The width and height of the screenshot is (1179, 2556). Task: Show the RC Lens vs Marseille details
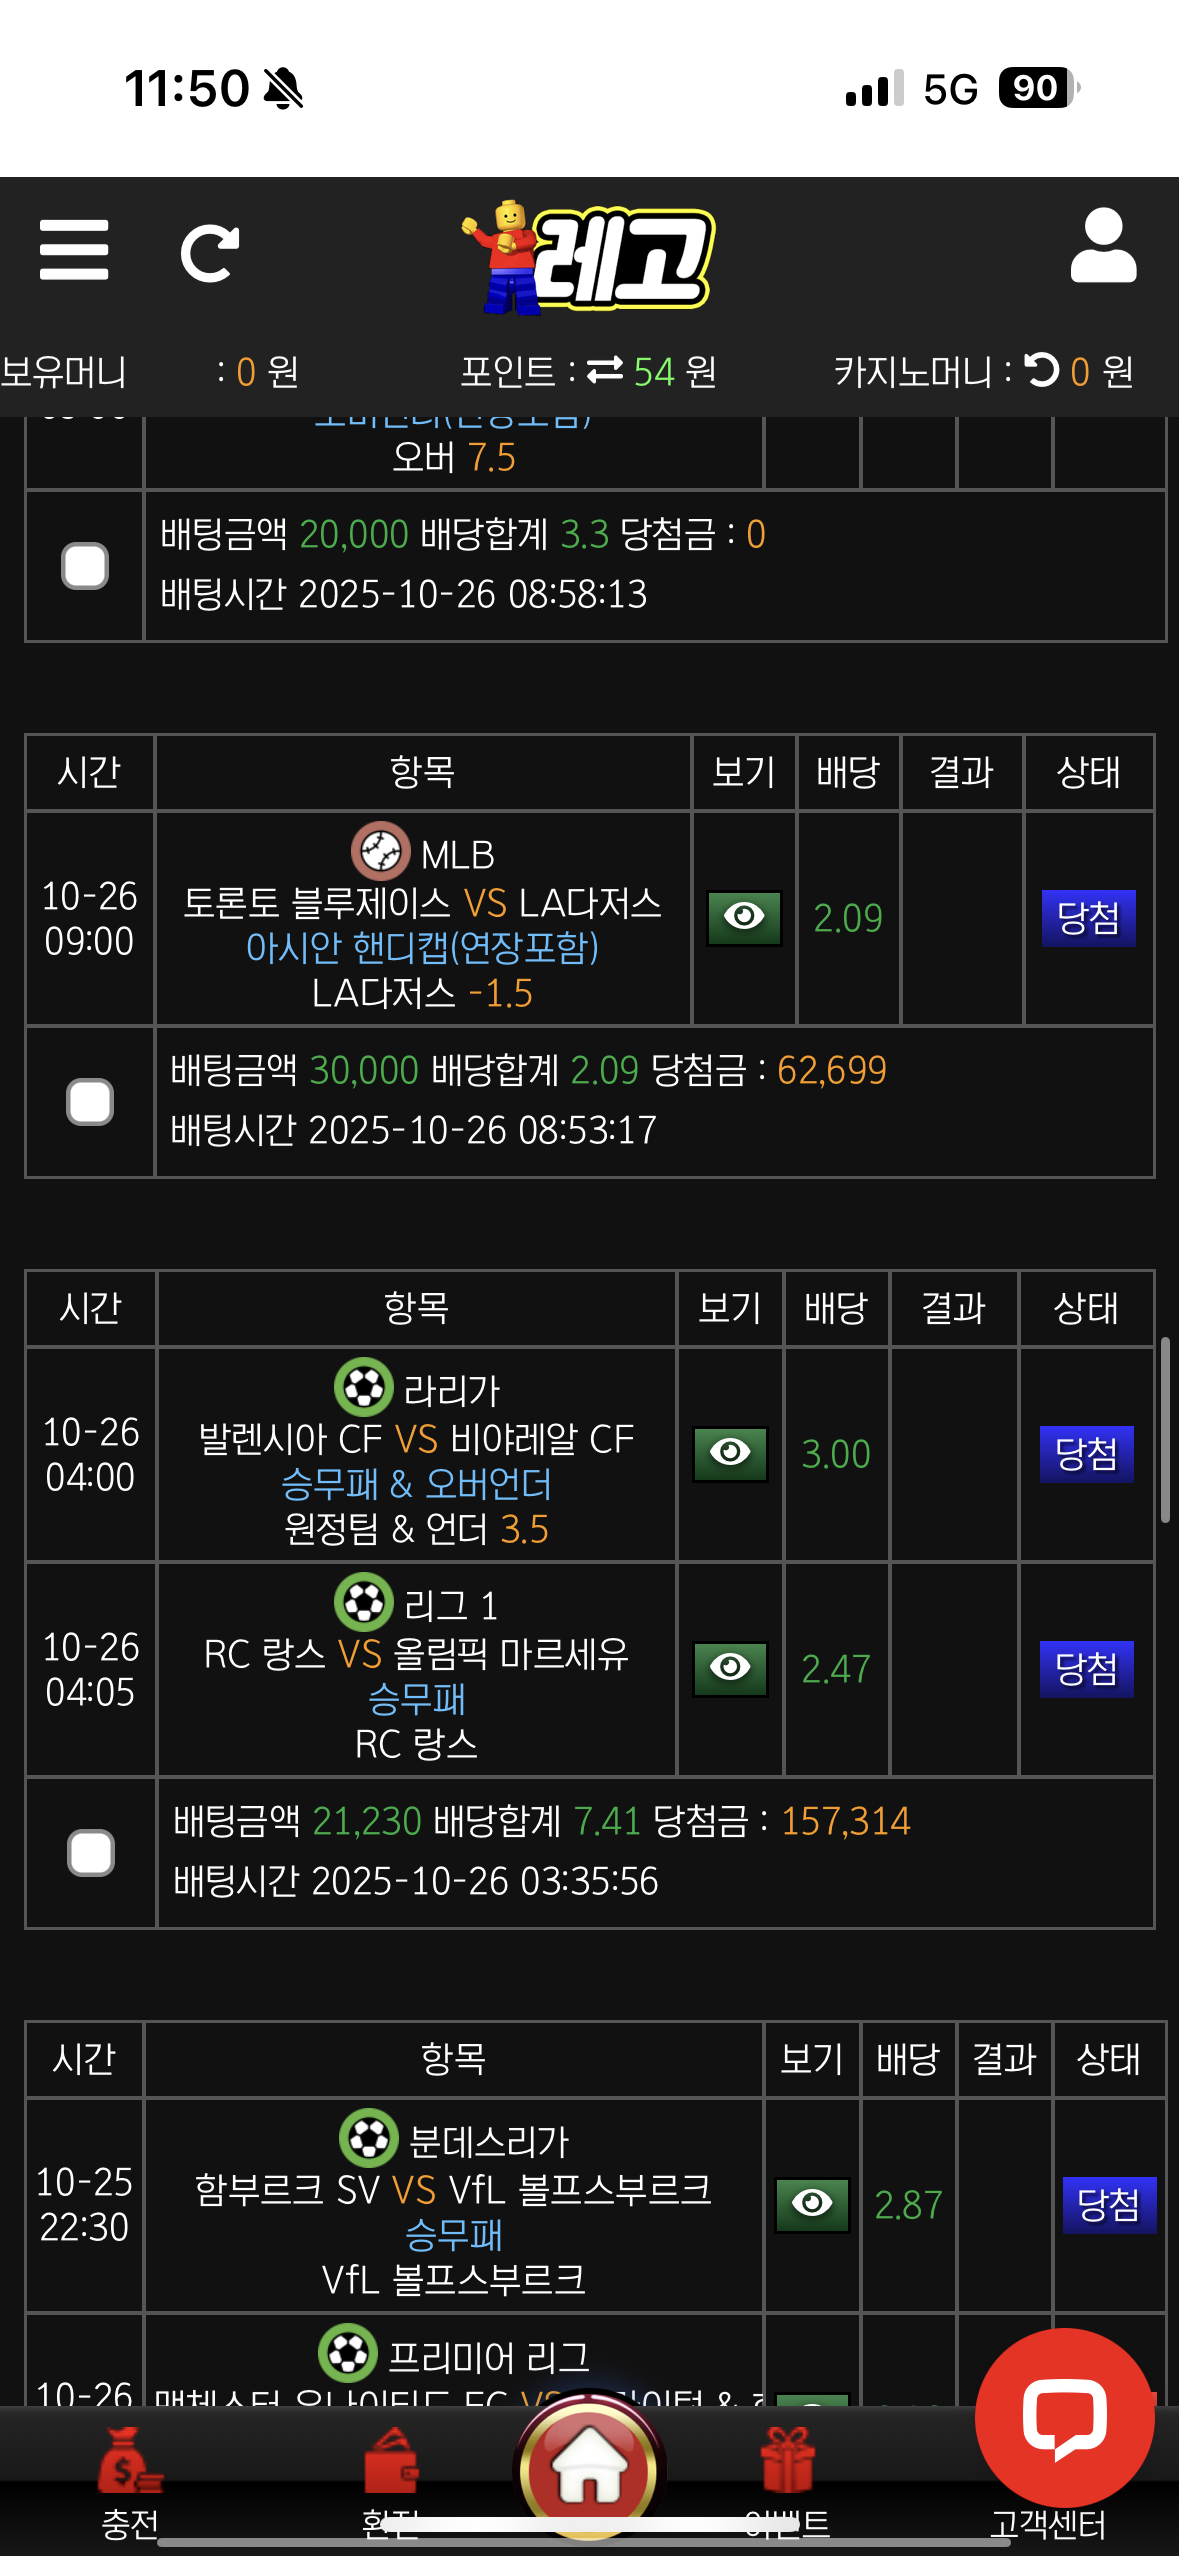[730, 1668]
